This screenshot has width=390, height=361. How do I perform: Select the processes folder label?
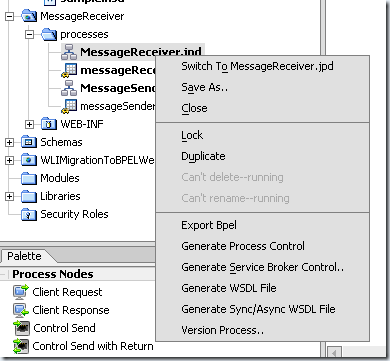tap(84, 34)
